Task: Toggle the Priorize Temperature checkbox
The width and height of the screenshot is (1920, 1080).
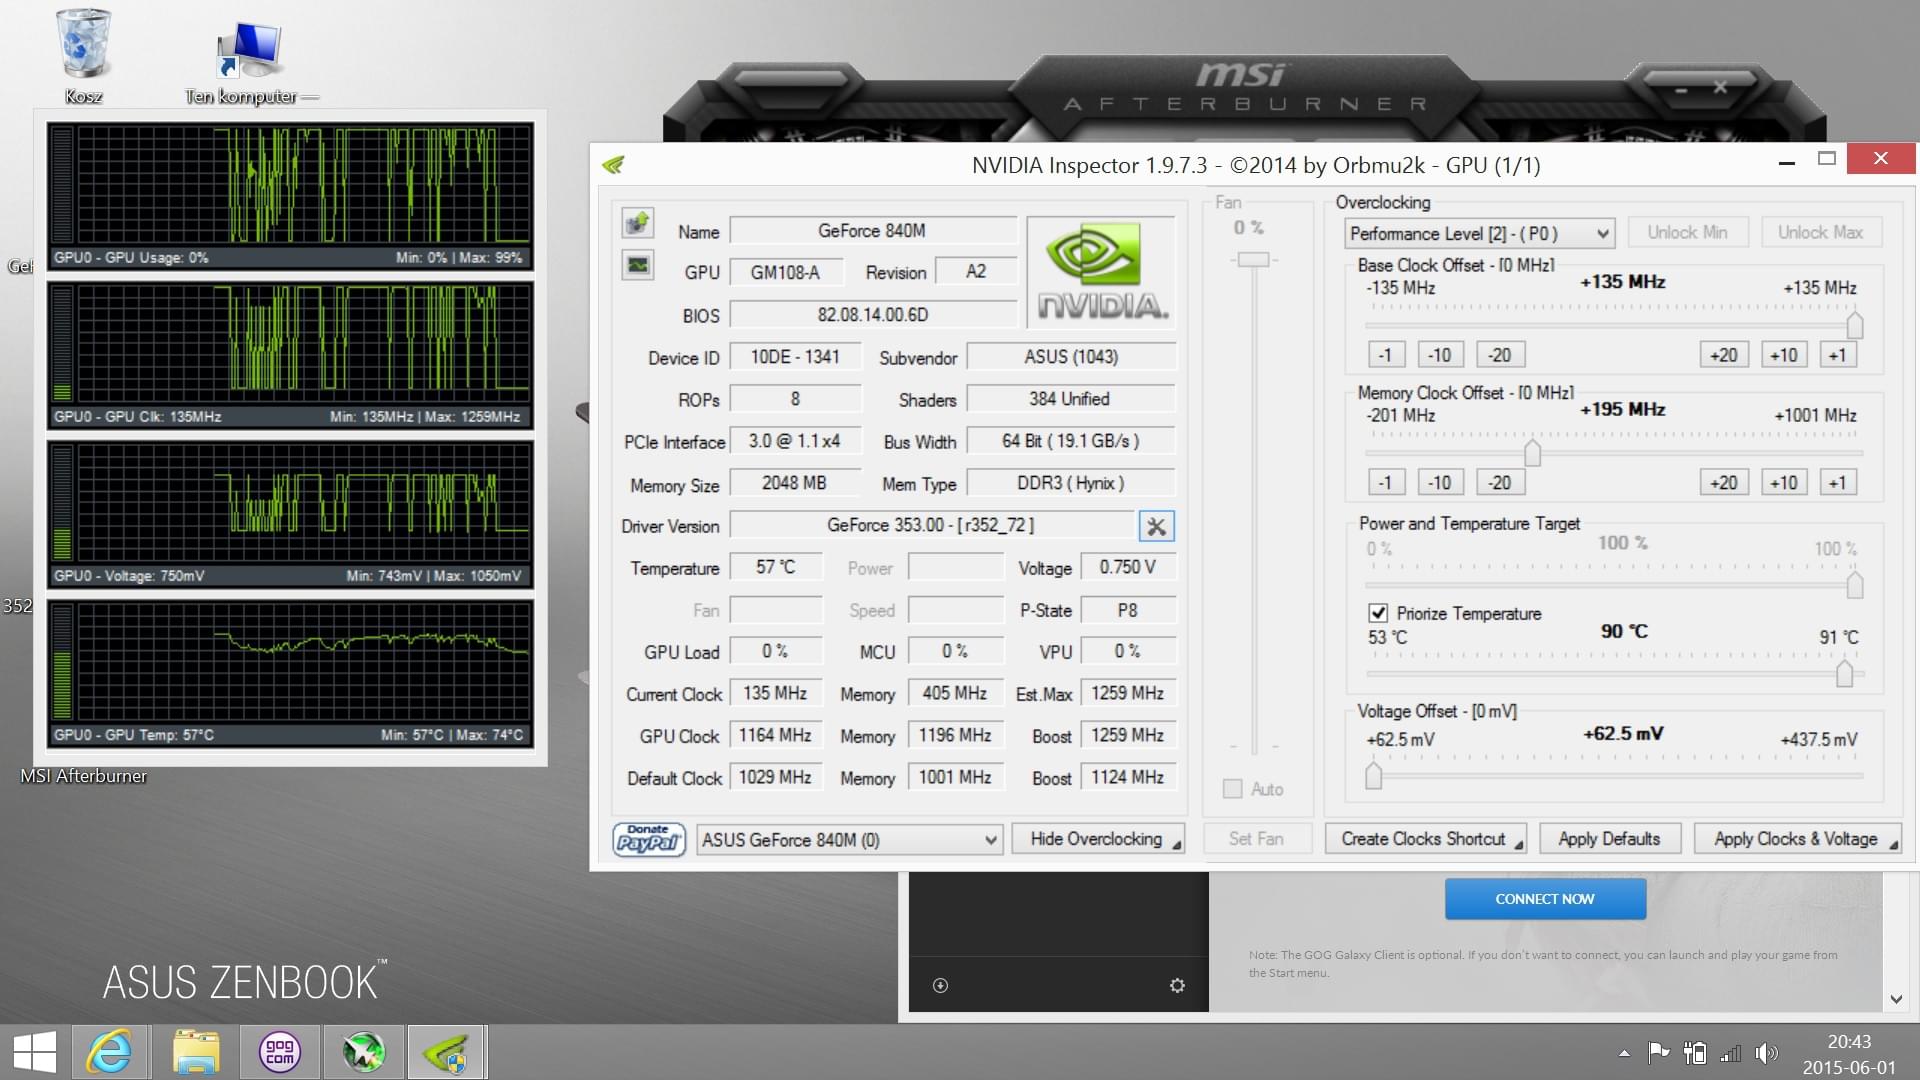Action: (x=1378, y=613)
